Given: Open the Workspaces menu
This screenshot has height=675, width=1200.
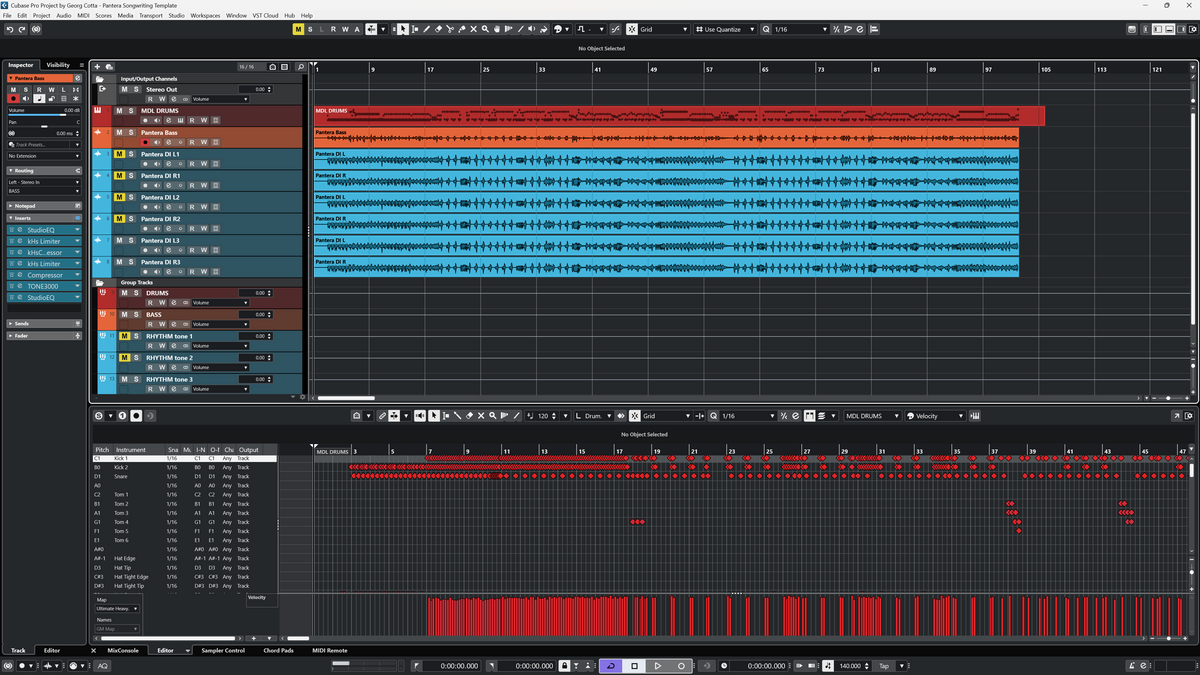Looking at the screenshot, I should pos(206,16).
